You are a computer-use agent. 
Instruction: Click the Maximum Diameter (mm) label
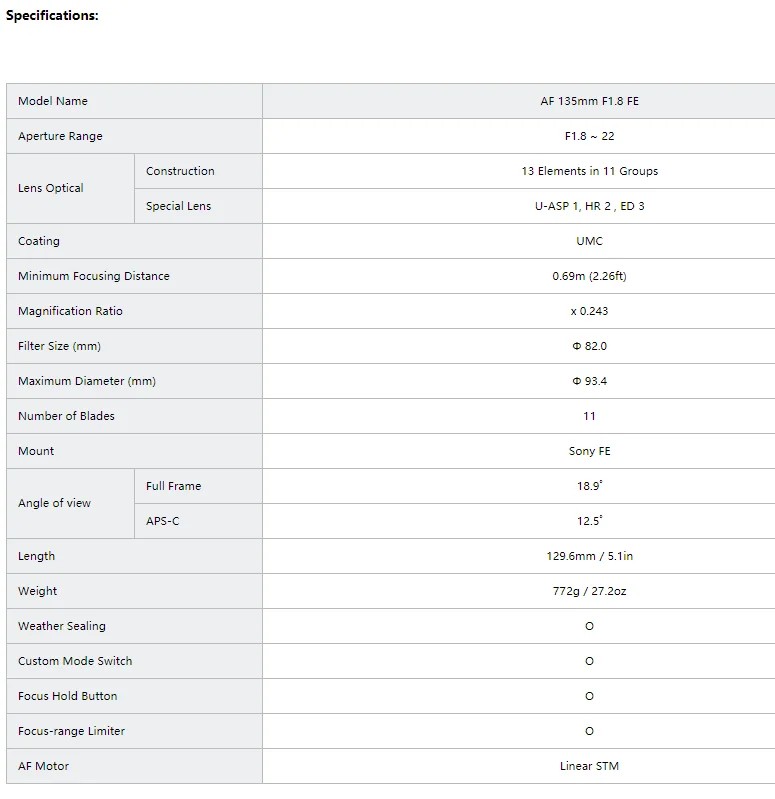[x=87, y=381]
